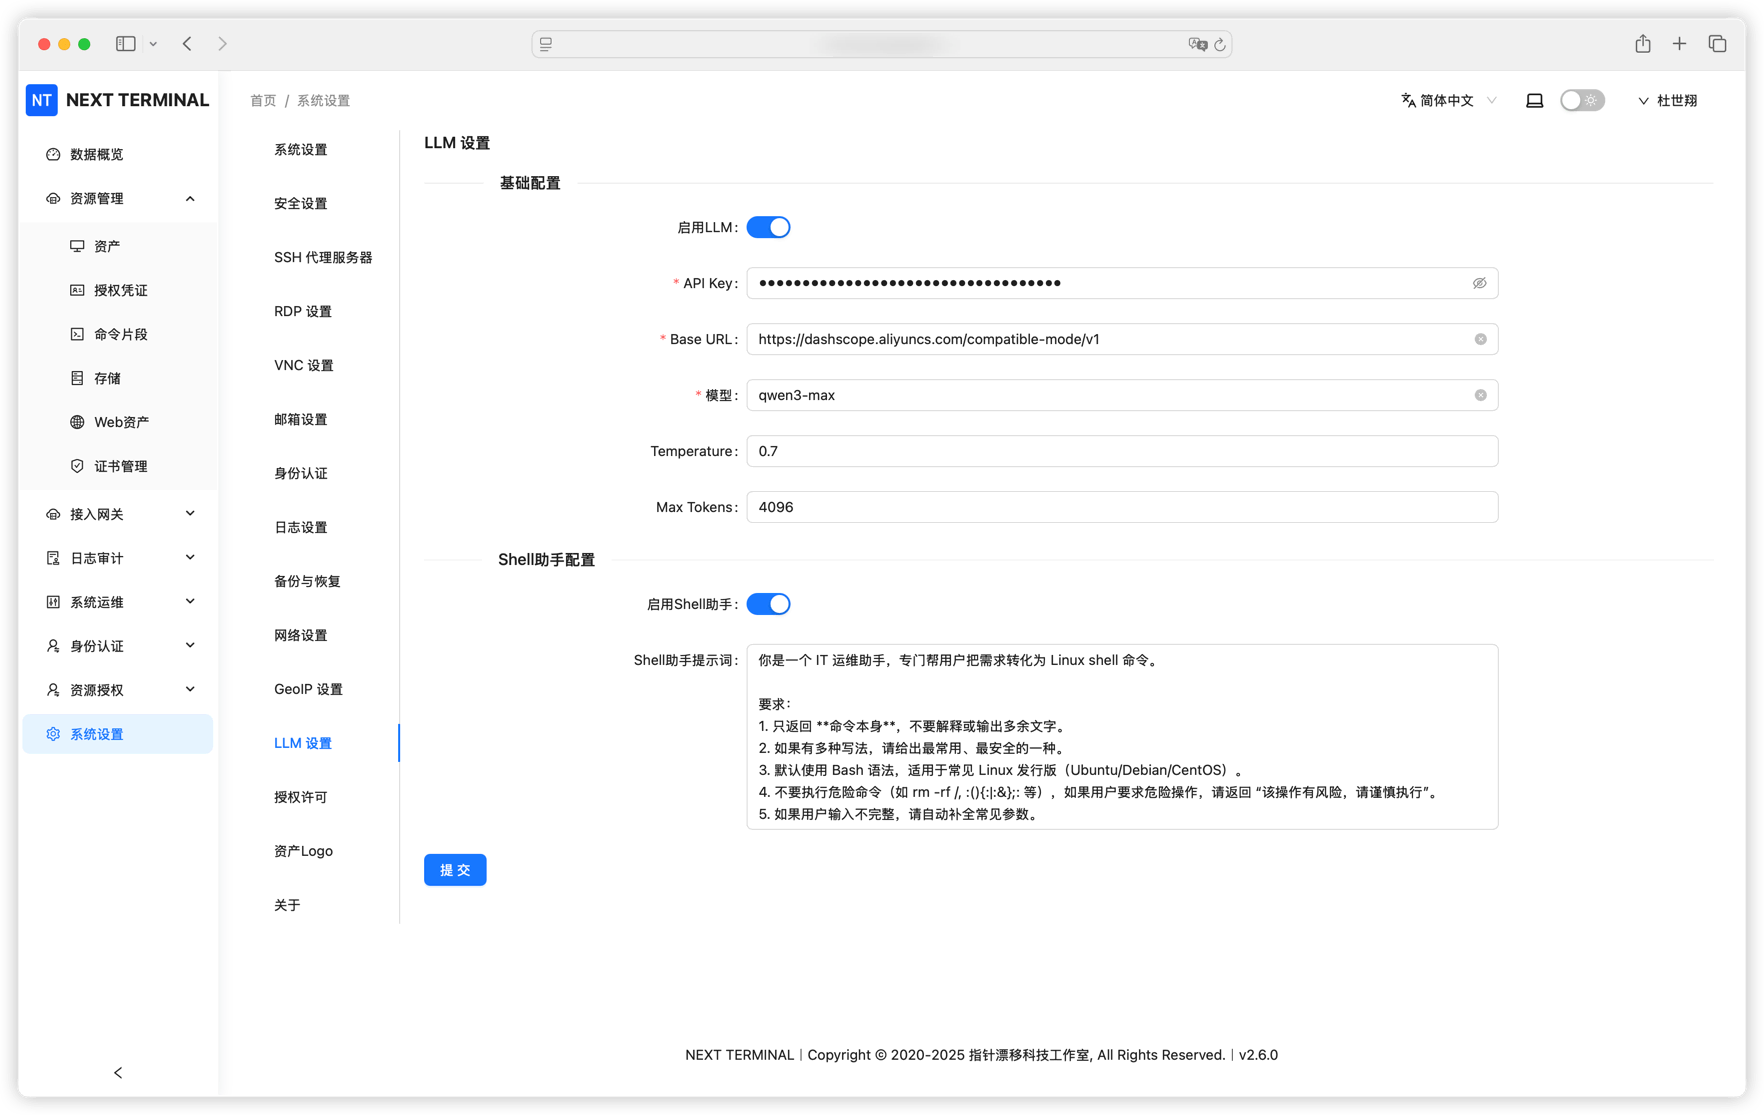This screenshot has height=1115, width=1764.
Task: Open 命令片段 command snippets
Action: [x=120, y=333]
